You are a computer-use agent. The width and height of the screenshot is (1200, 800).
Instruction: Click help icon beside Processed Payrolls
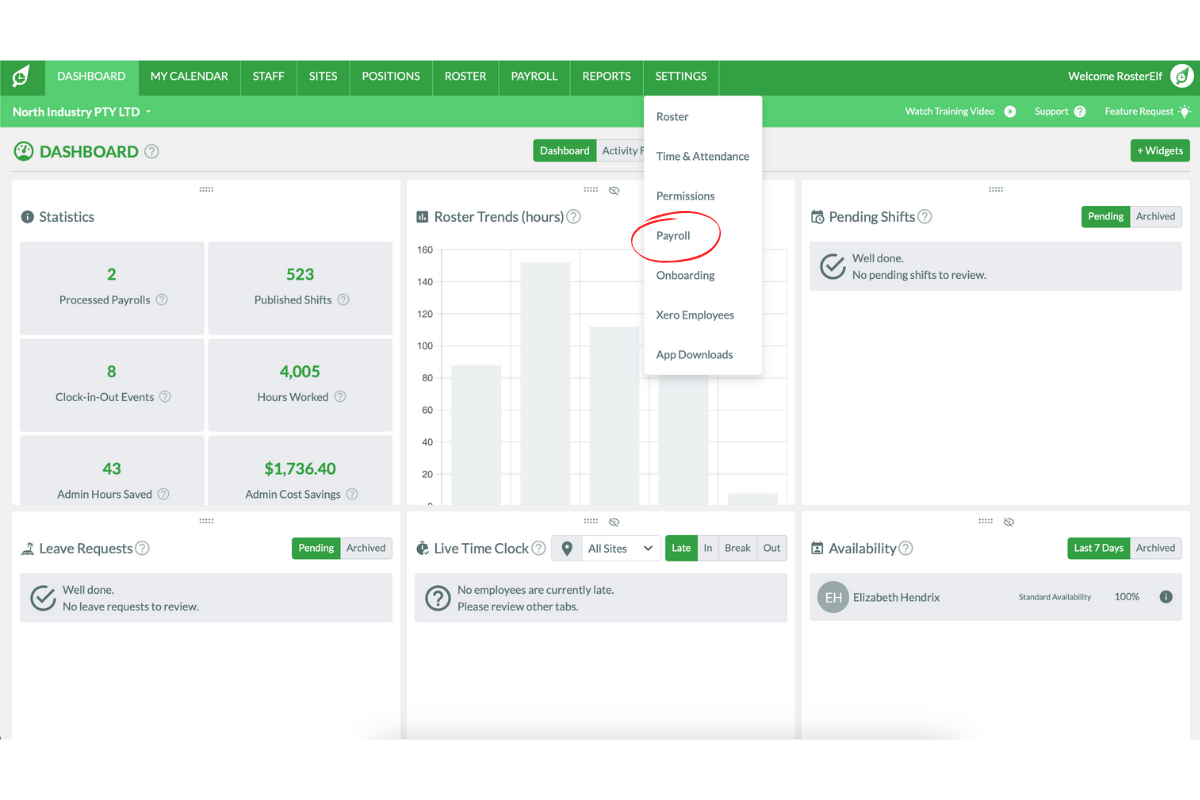pyautogui.click(x=162, y=300)
